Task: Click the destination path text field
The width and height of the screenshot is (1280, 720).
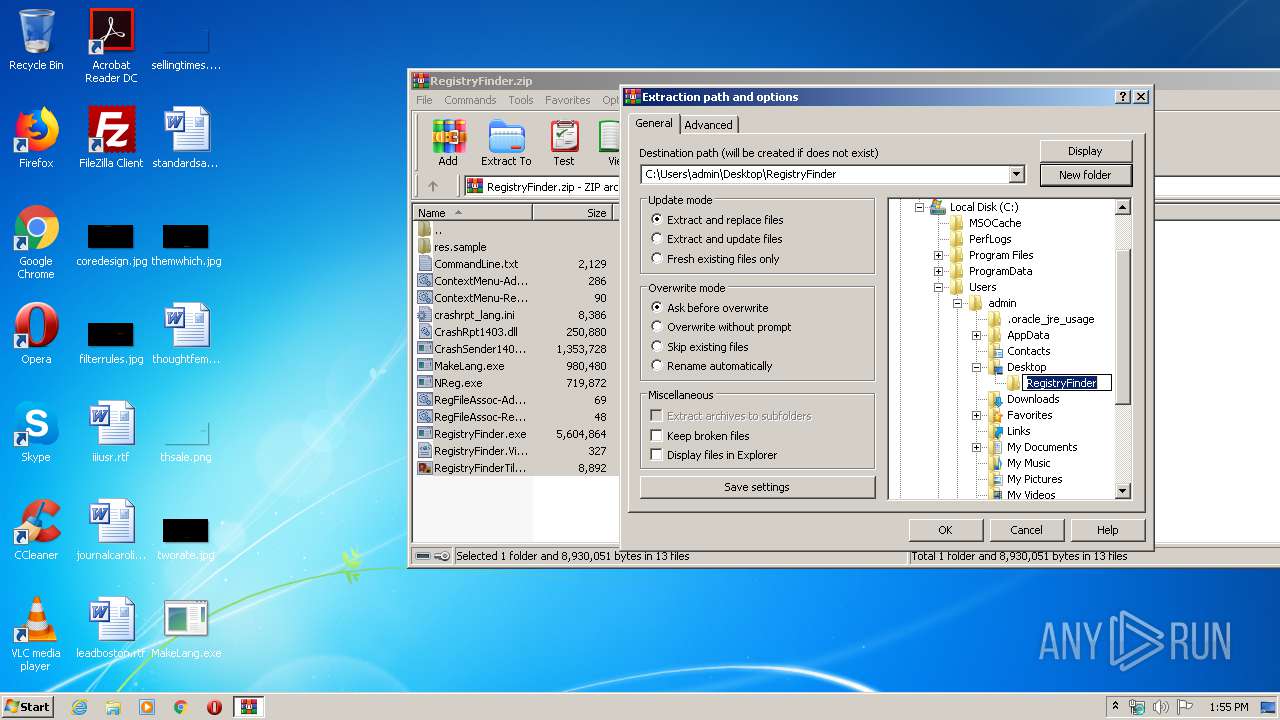Action: (825, 174)
